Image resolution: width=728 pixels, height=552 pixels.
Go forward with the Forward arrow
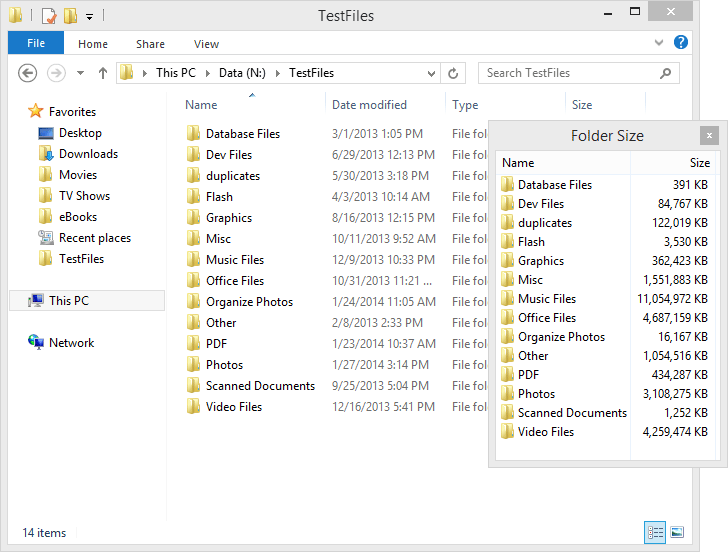[56, 73]
